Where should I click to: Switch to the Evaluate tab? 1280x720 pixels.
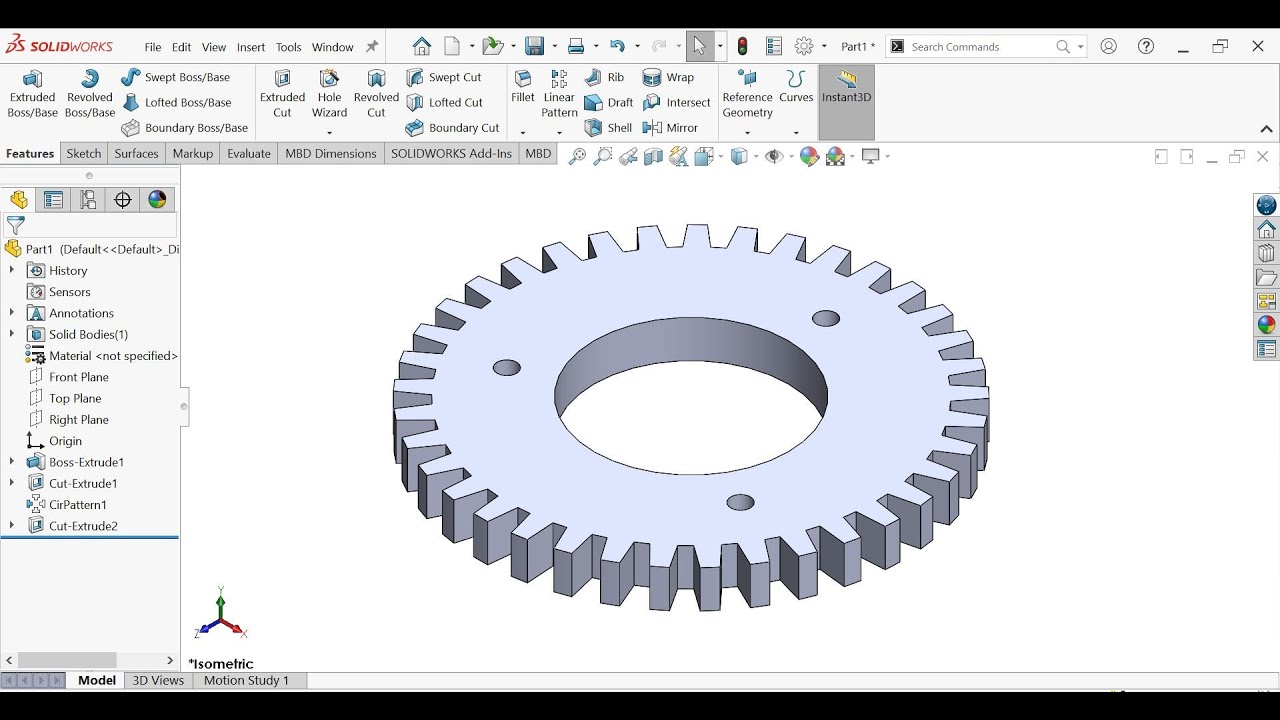pyautogui.click(x=249, y=153)
